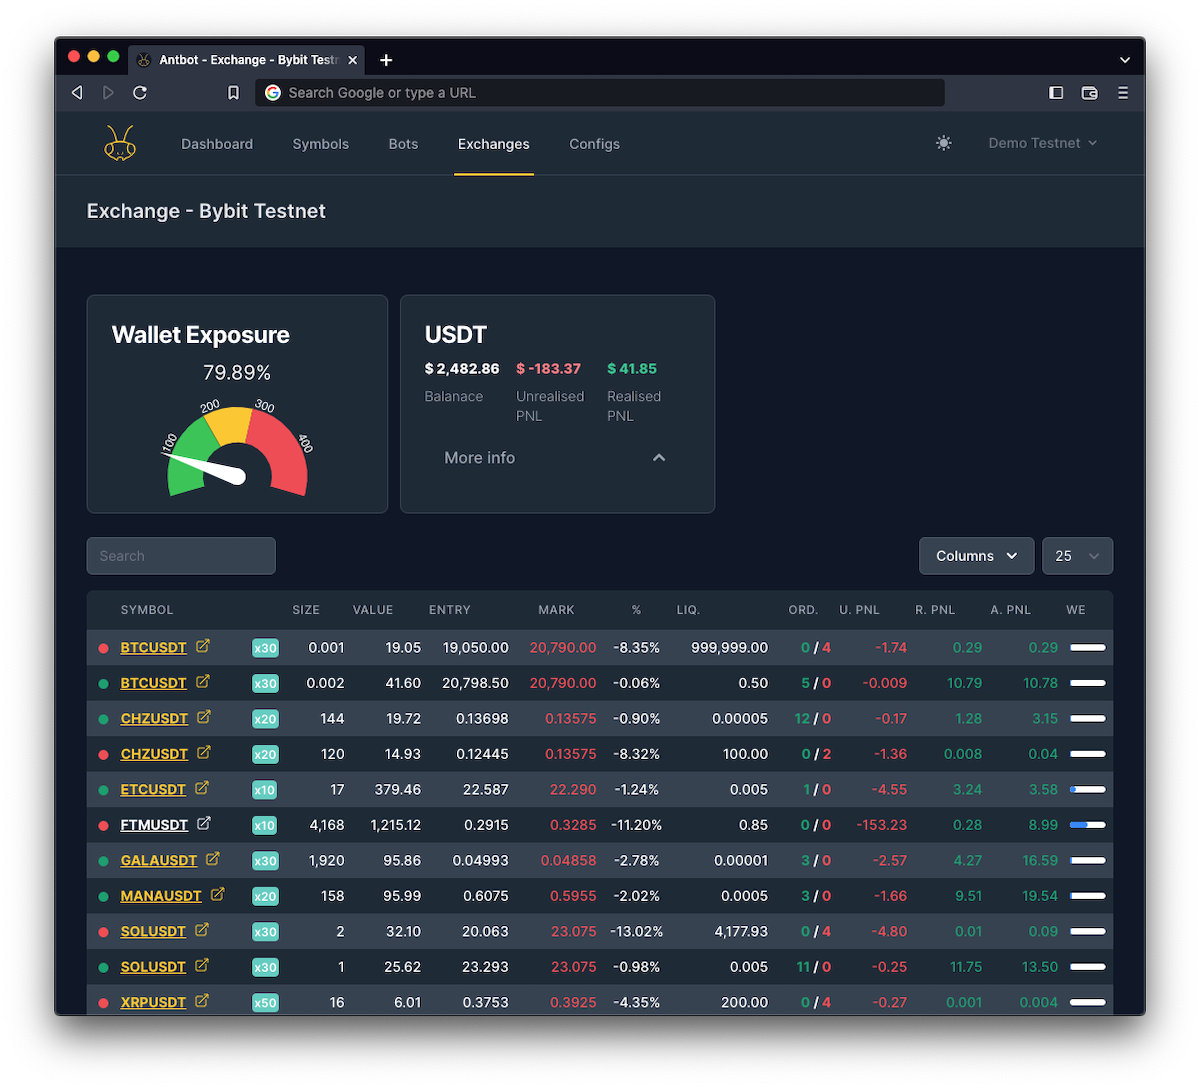Open external link icon for SOLUSDT 23.293 row

(202, 965)
